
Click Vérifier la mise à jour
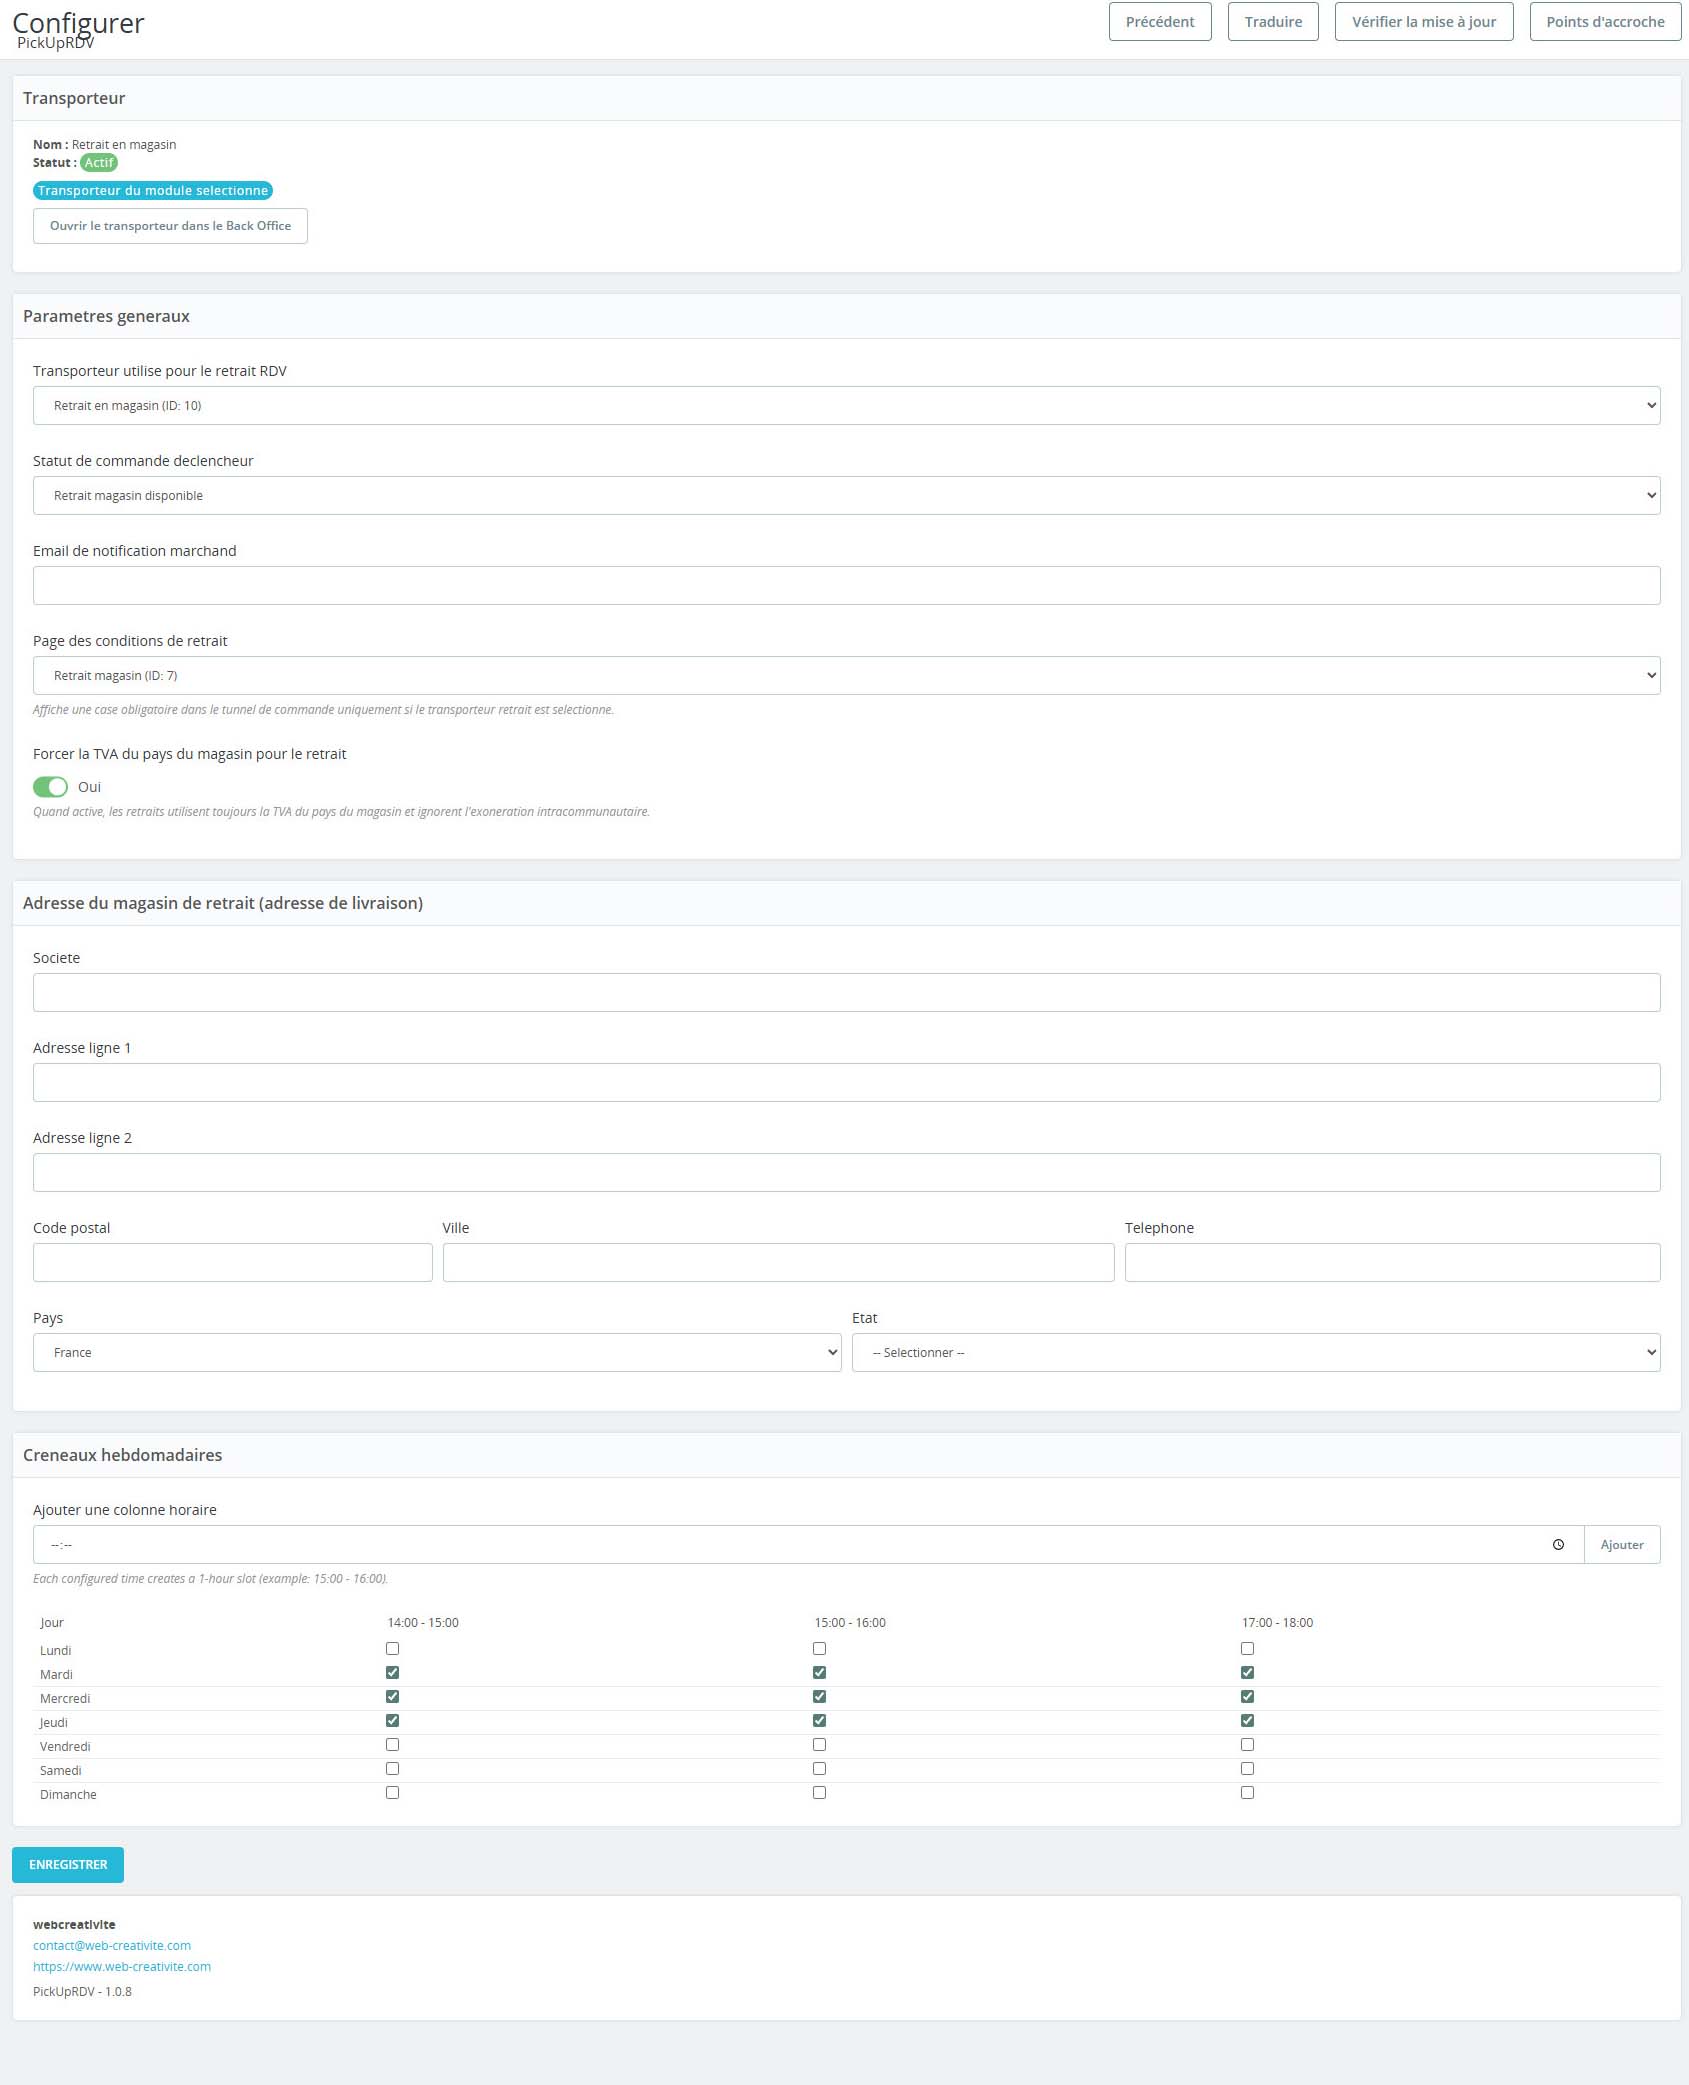(x=1423, y=22)
